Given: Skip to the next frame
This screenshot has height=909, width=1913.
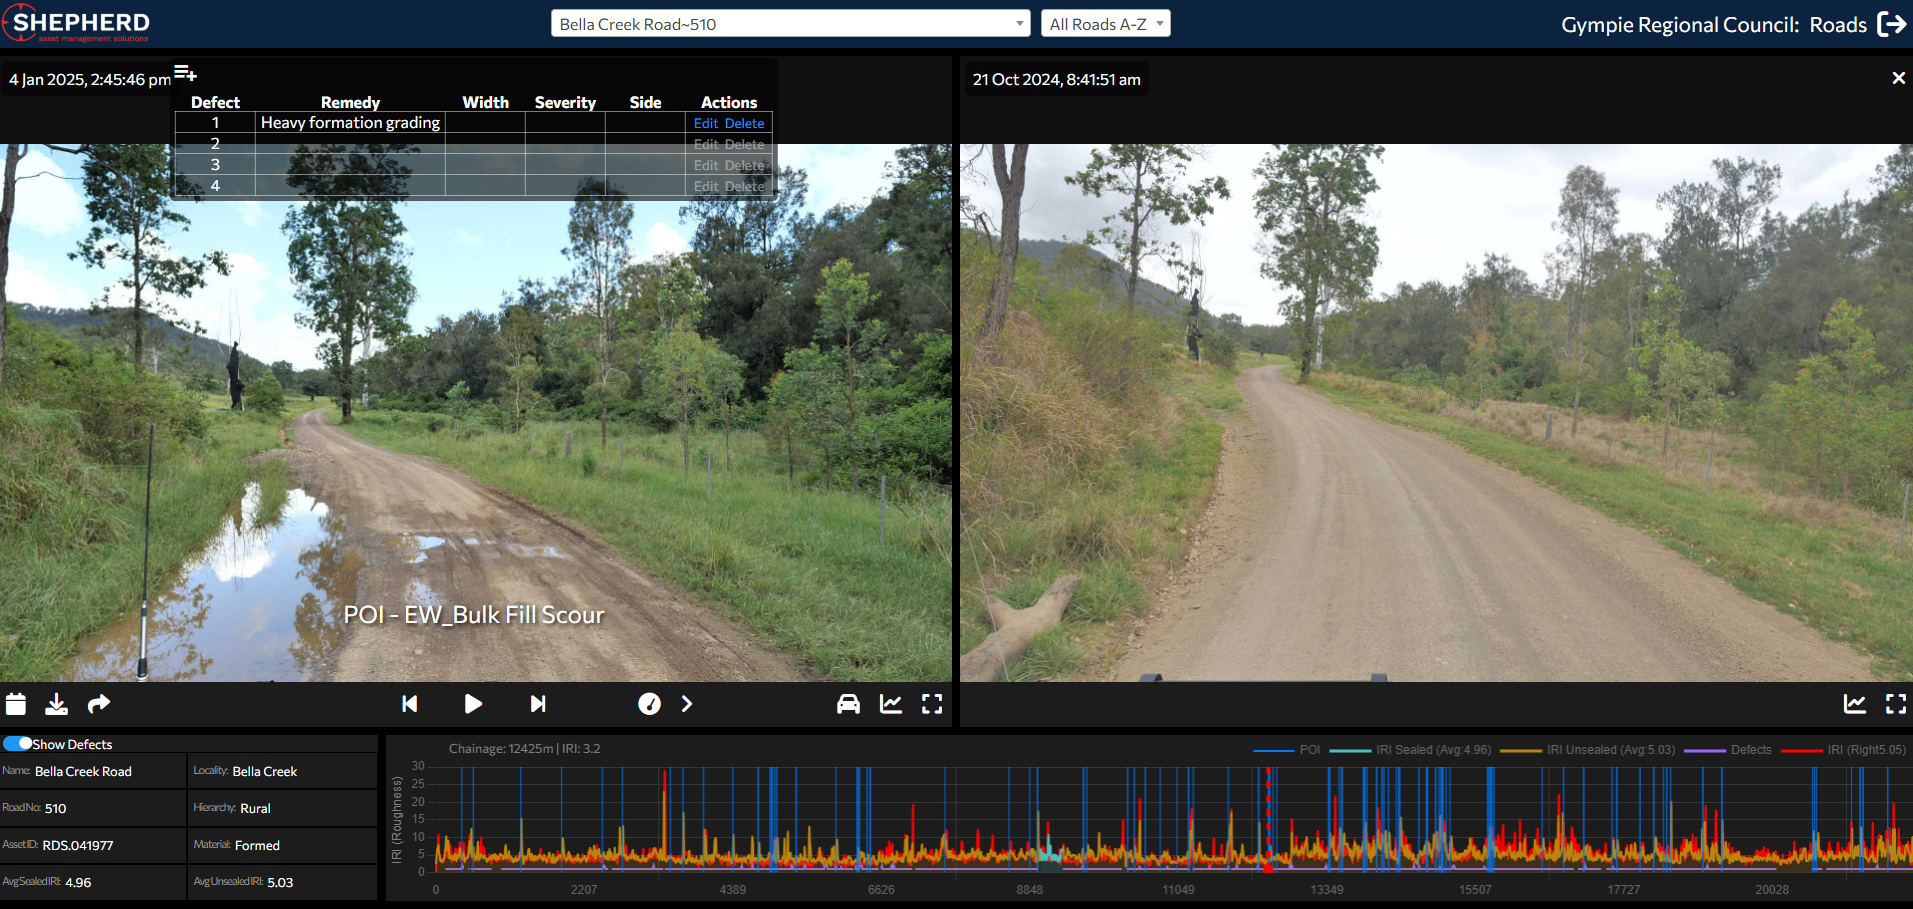Looking at the screenshot, I should (x=538, y=704).
